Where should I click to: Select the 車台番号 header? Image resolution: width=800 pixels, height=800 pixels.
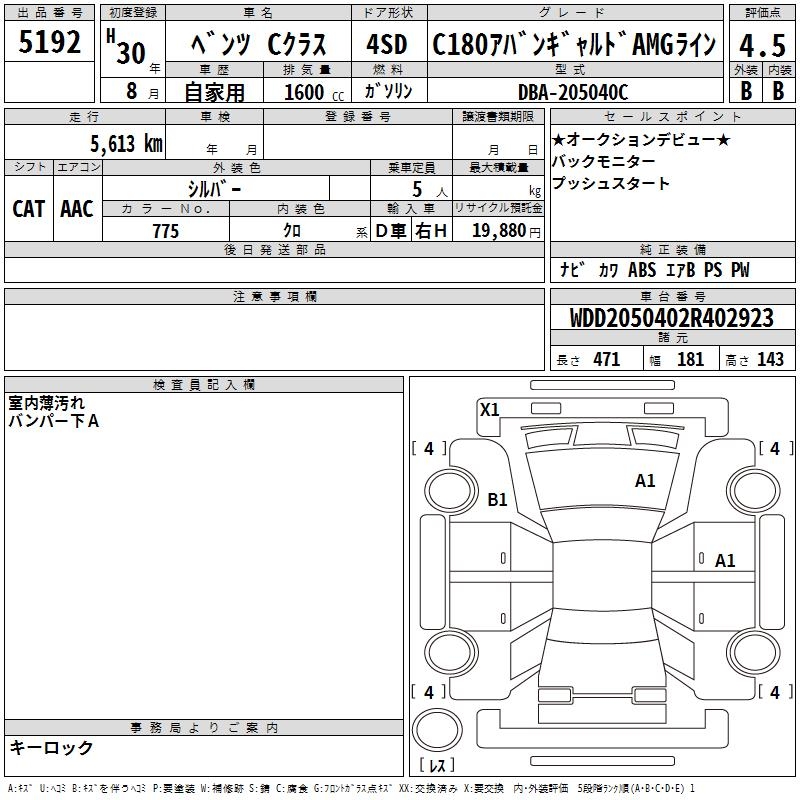672,296
